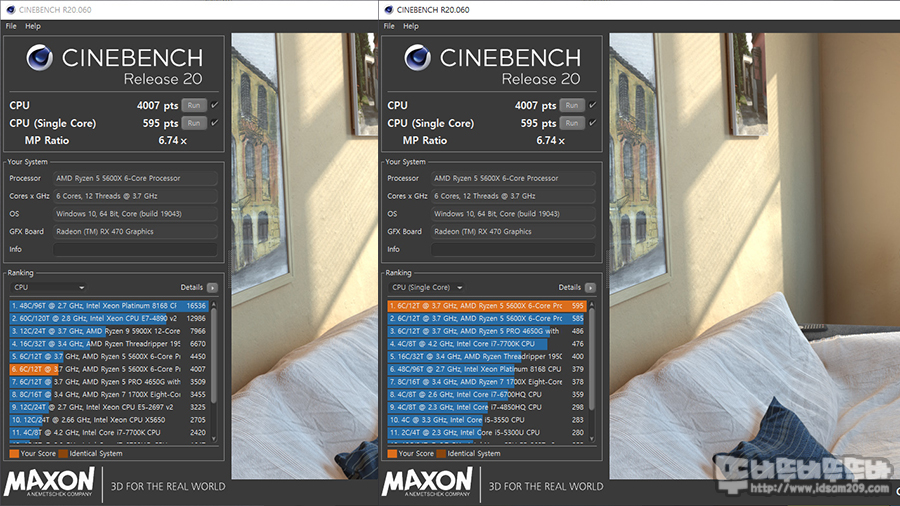
Task: Select Ryzen 5 PRO 4650G row scoring 3509
Action: (109, 382)
